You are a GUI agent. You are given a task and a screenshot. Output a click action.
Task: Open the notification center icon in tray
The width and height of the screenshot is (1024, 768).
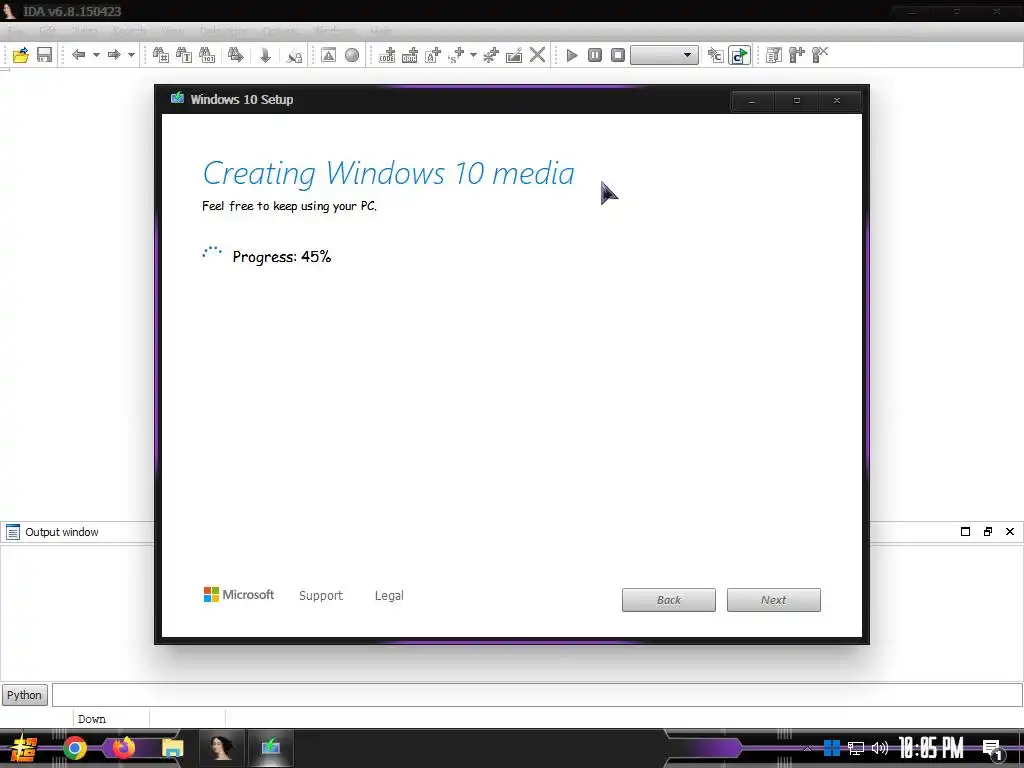click(993, 749)
